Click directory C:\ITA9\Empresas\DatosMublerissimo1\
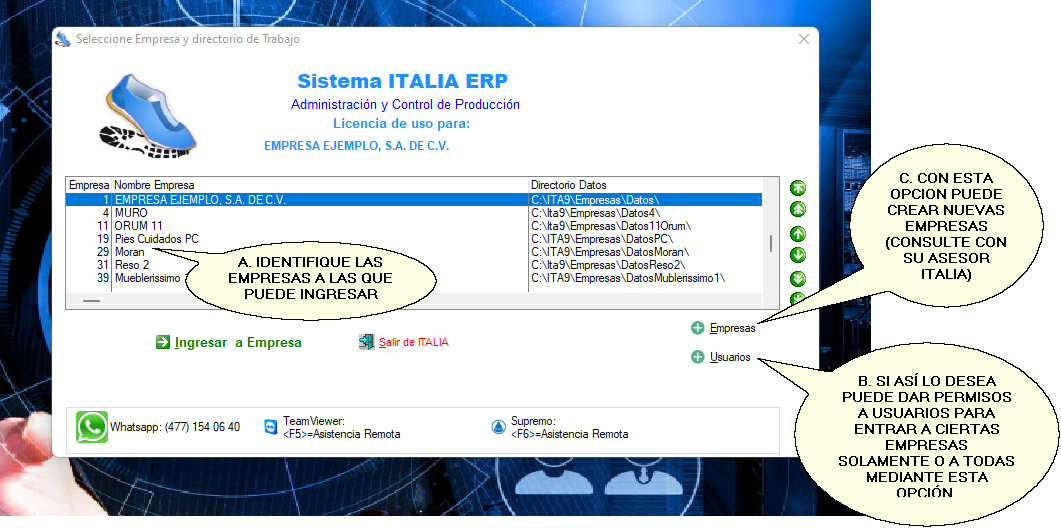 point(629,278)
